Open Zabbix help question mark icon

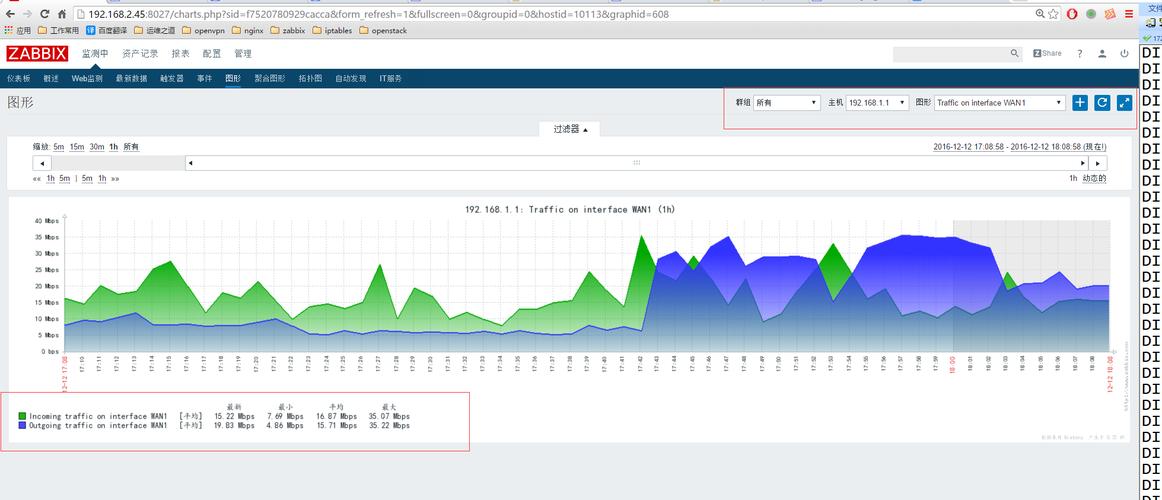(1080, 53)
